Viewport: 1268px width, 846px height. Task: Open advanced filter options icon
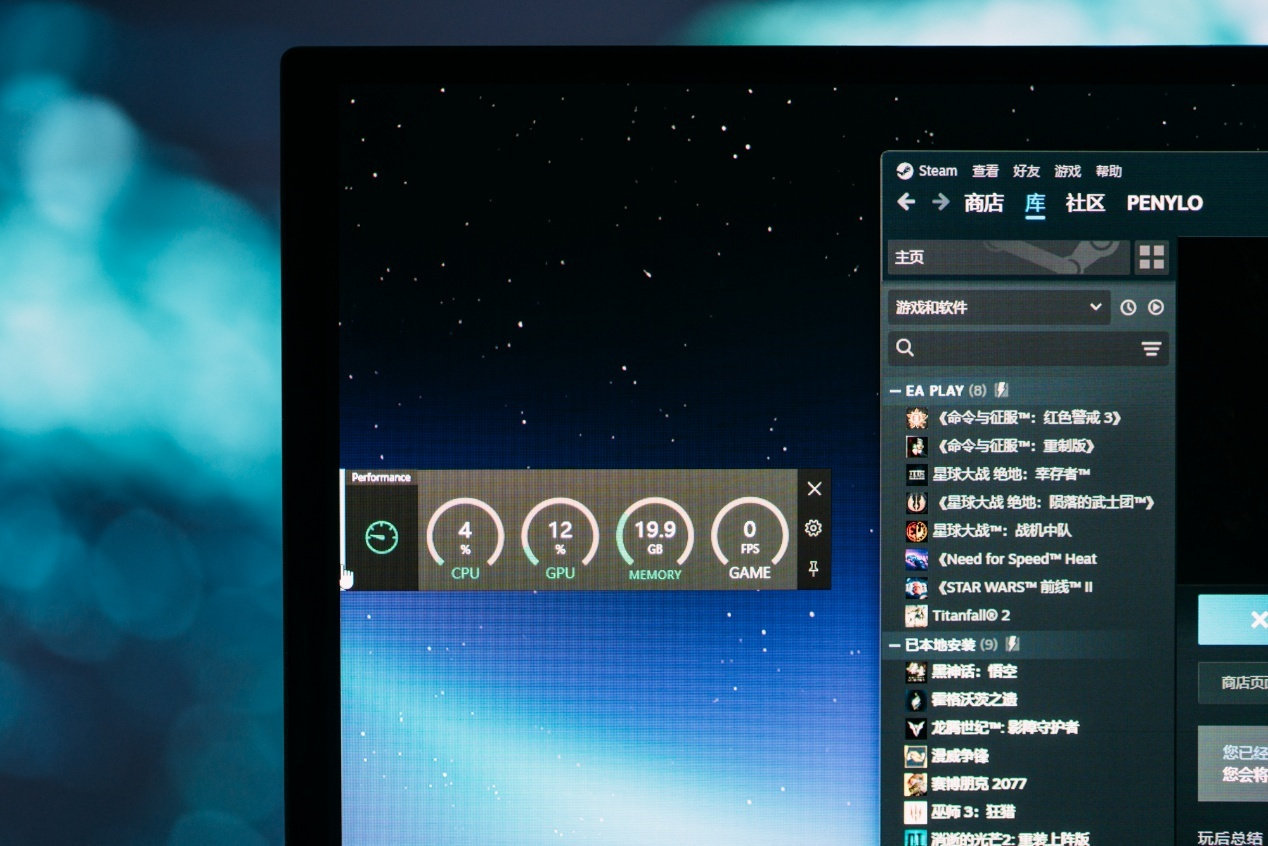[x=1151, y=349]
